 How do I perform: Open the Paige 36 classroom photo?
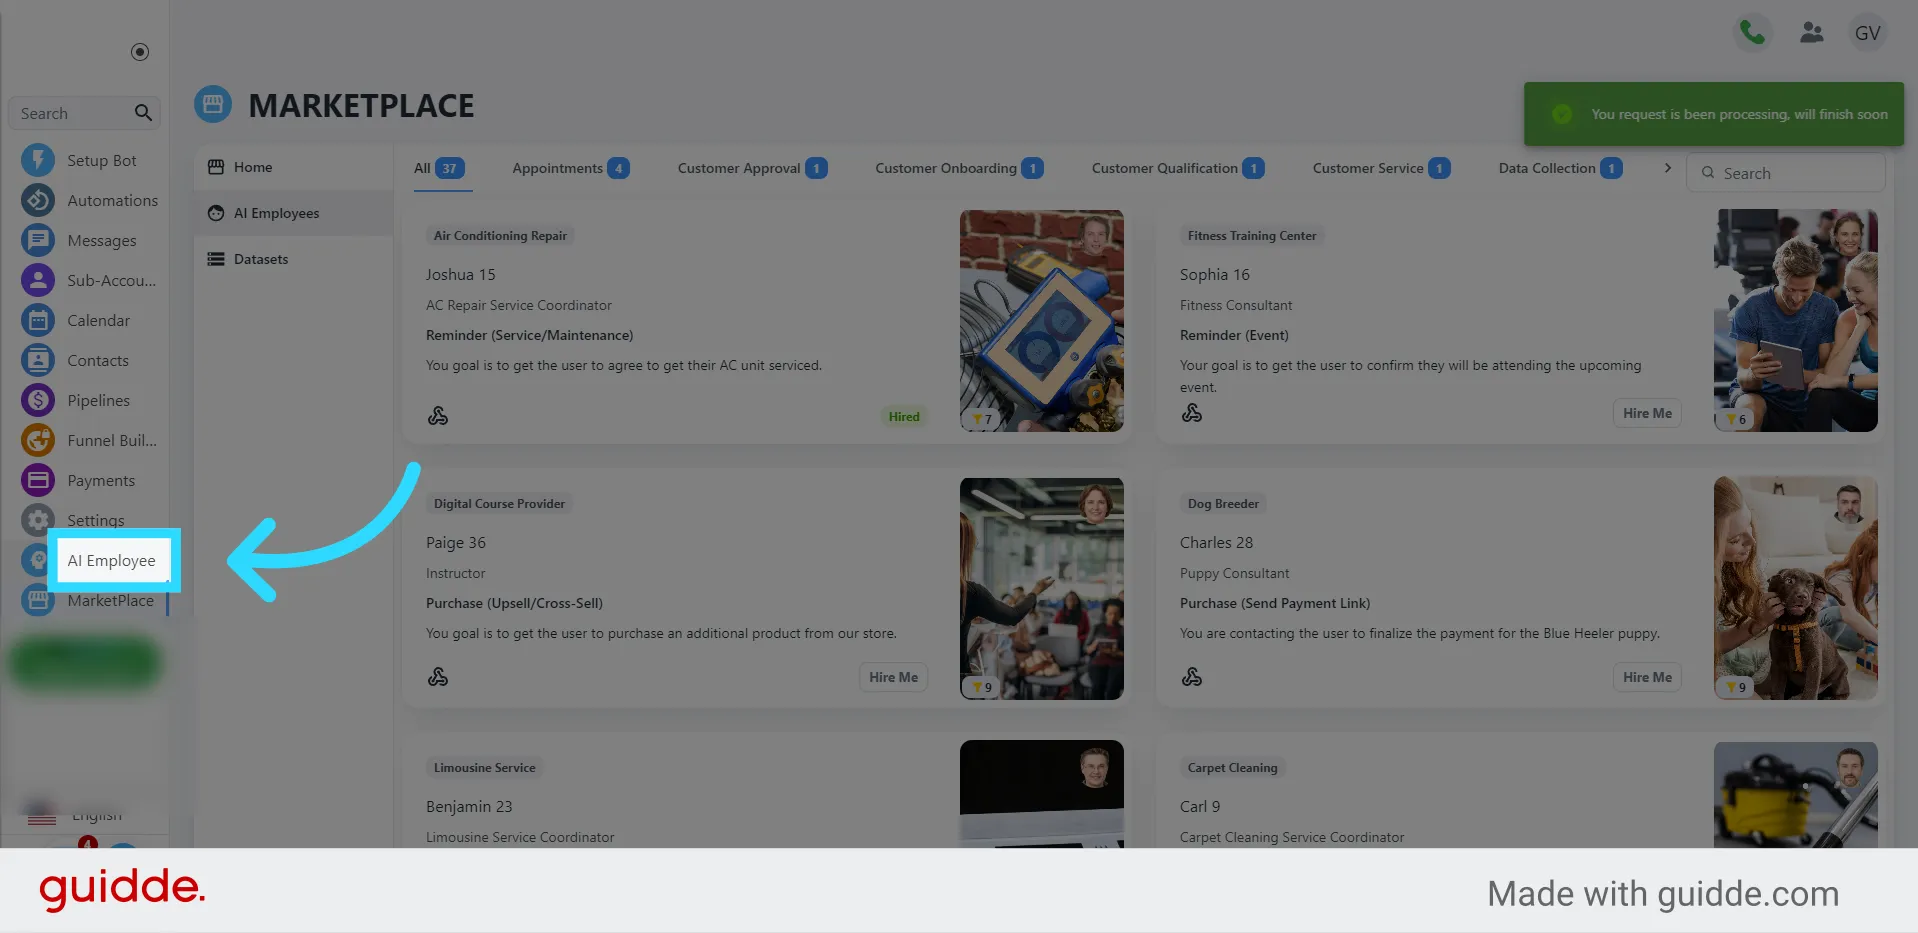click(1041, 588)
